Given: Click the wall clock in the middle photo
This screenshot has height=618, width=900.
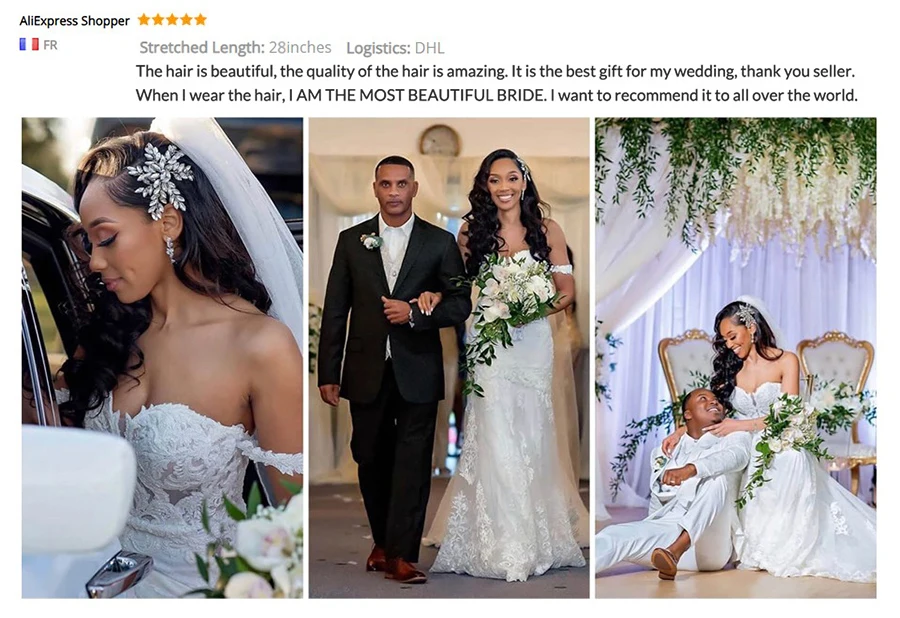Looking at the screenshot, I should pyautogui.click(x=440, y=141).
